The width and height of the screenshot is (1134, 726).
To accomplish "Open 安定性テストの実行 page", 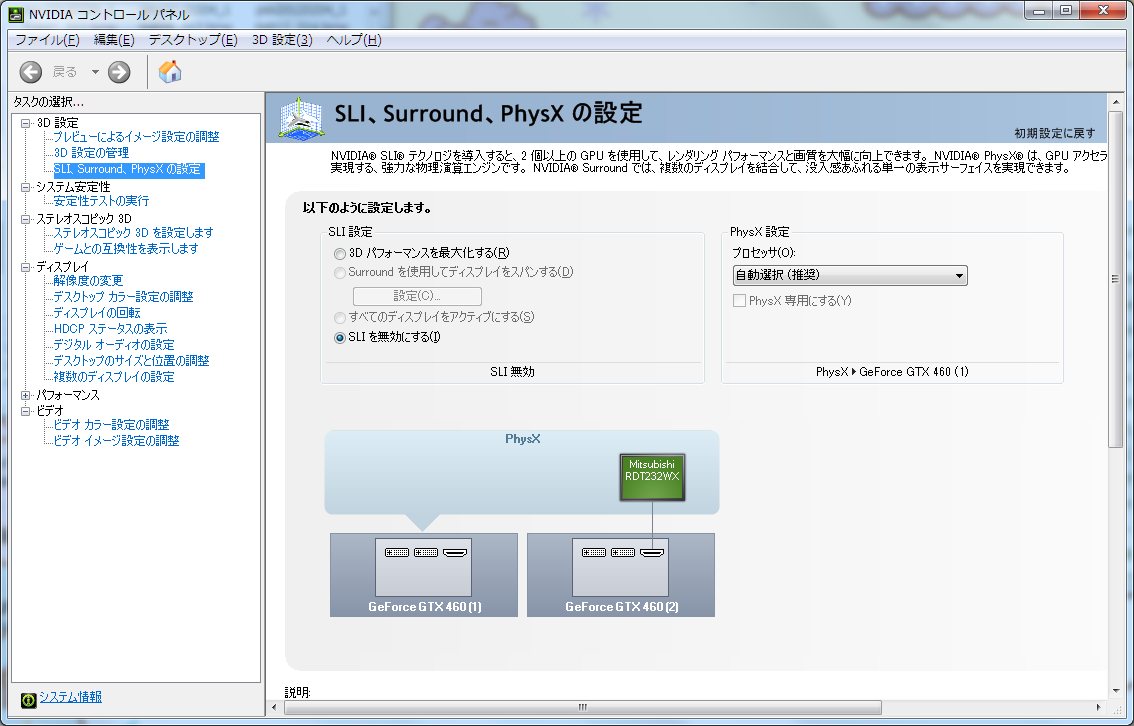I will 101,201.
